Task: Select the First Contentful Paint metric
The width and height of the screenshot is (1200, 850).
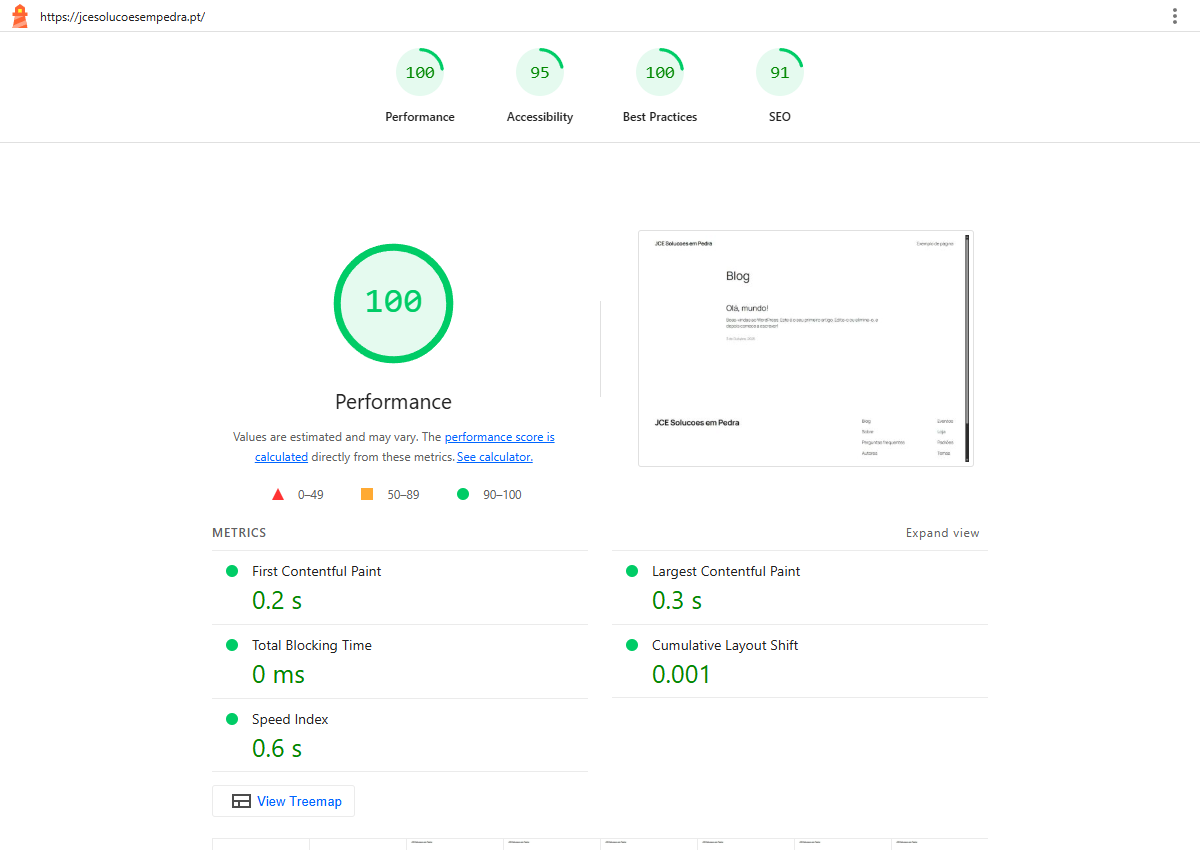Action: 400,588
